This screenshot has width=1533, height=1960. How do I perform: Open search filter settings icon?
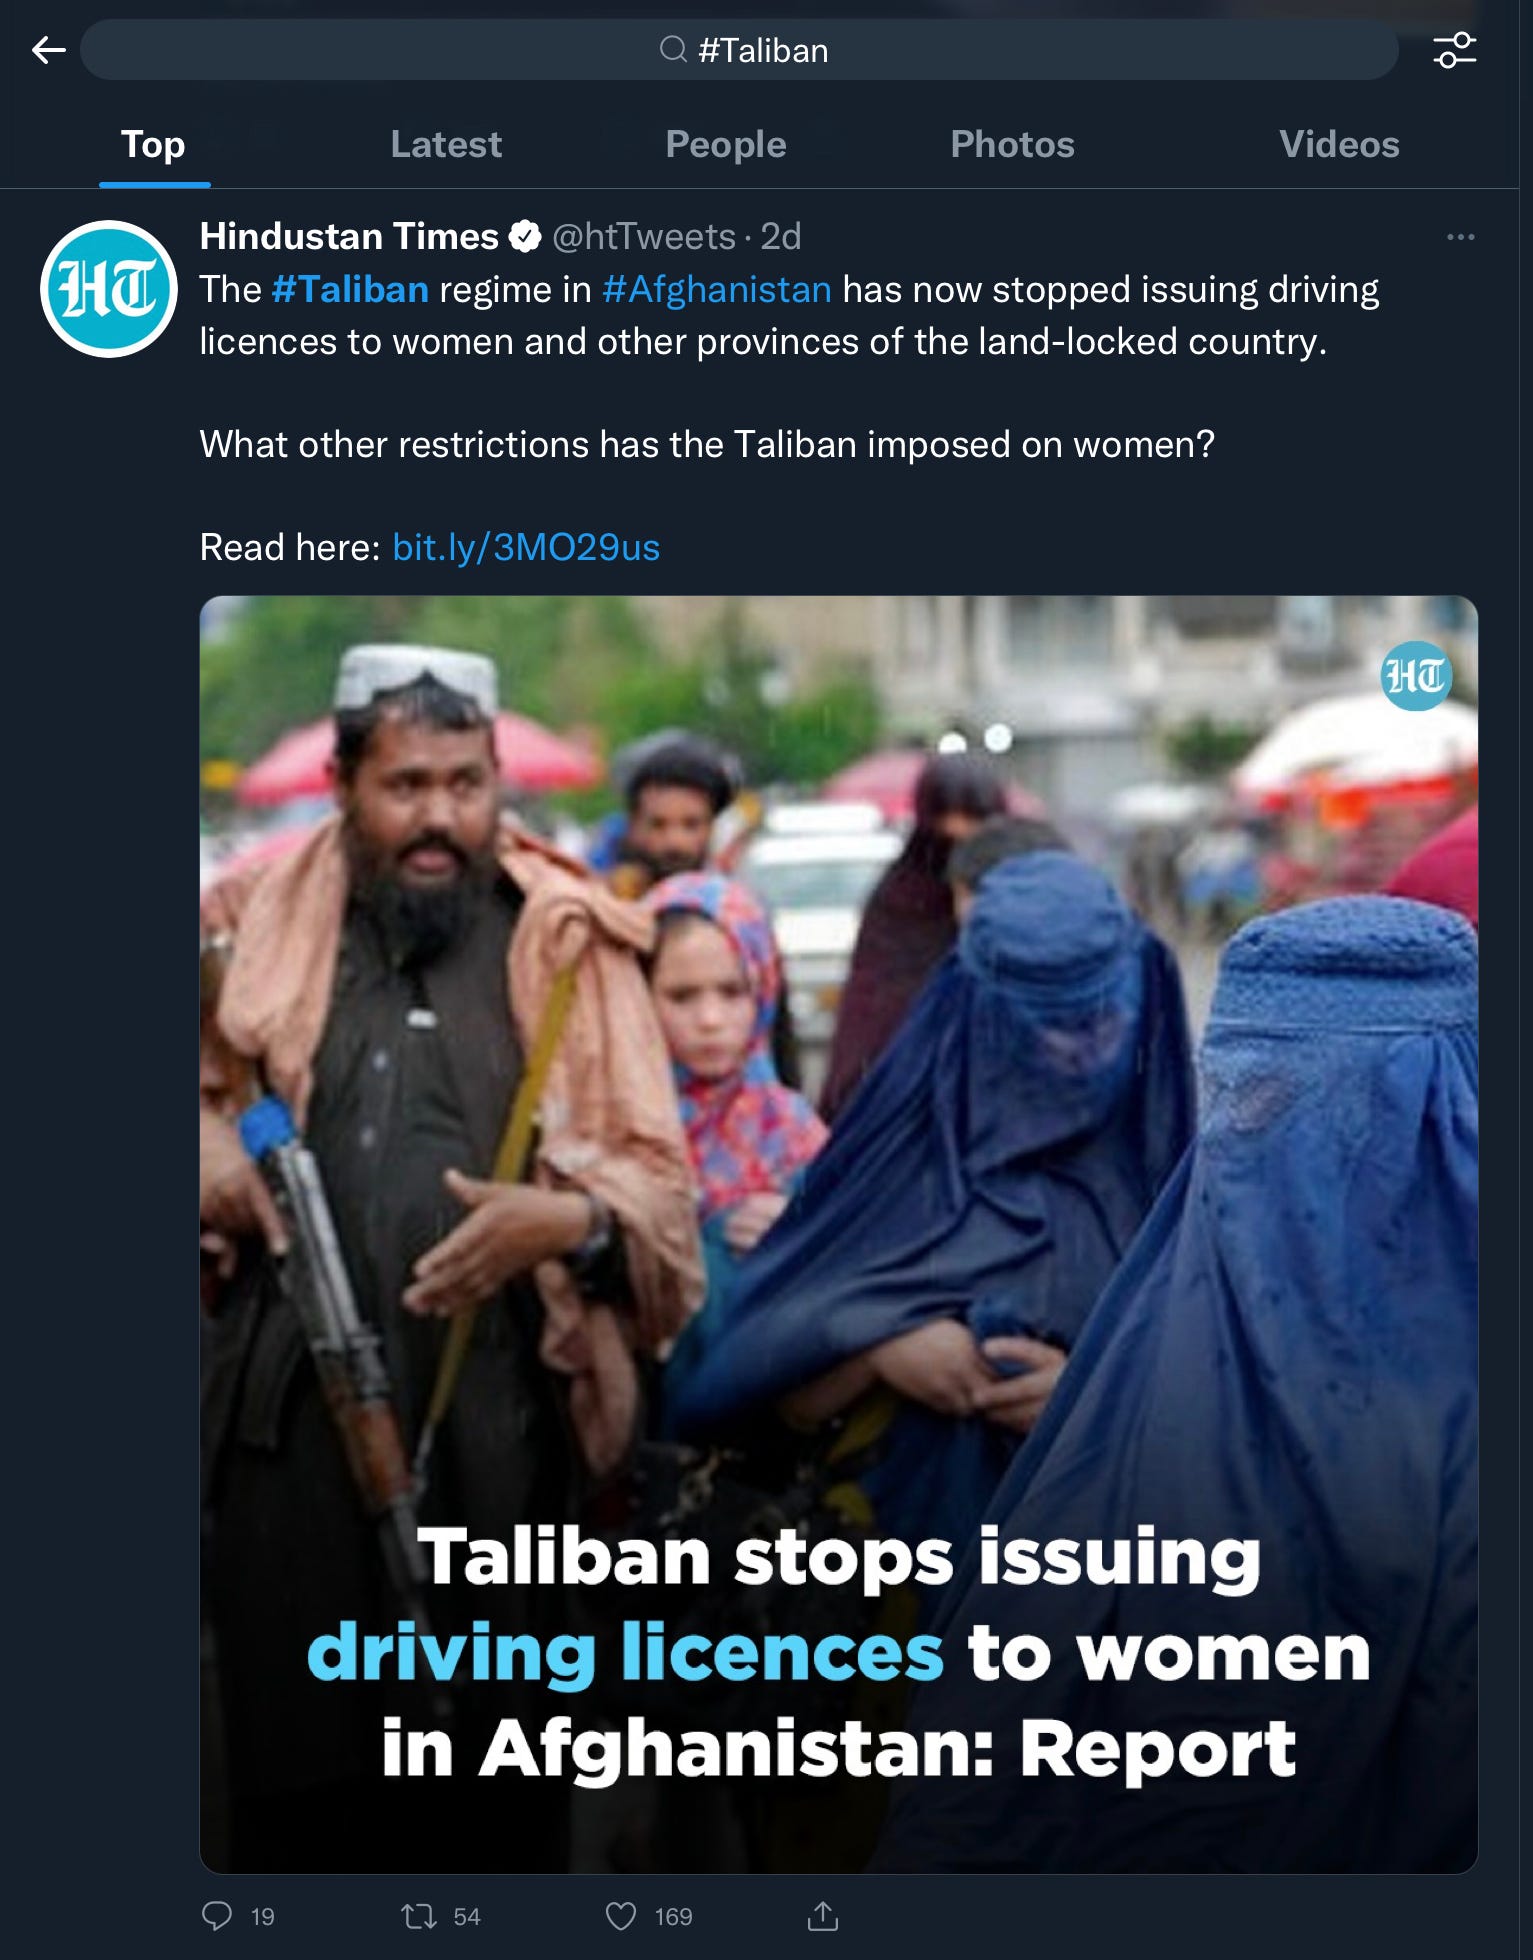pos(1454,50)
